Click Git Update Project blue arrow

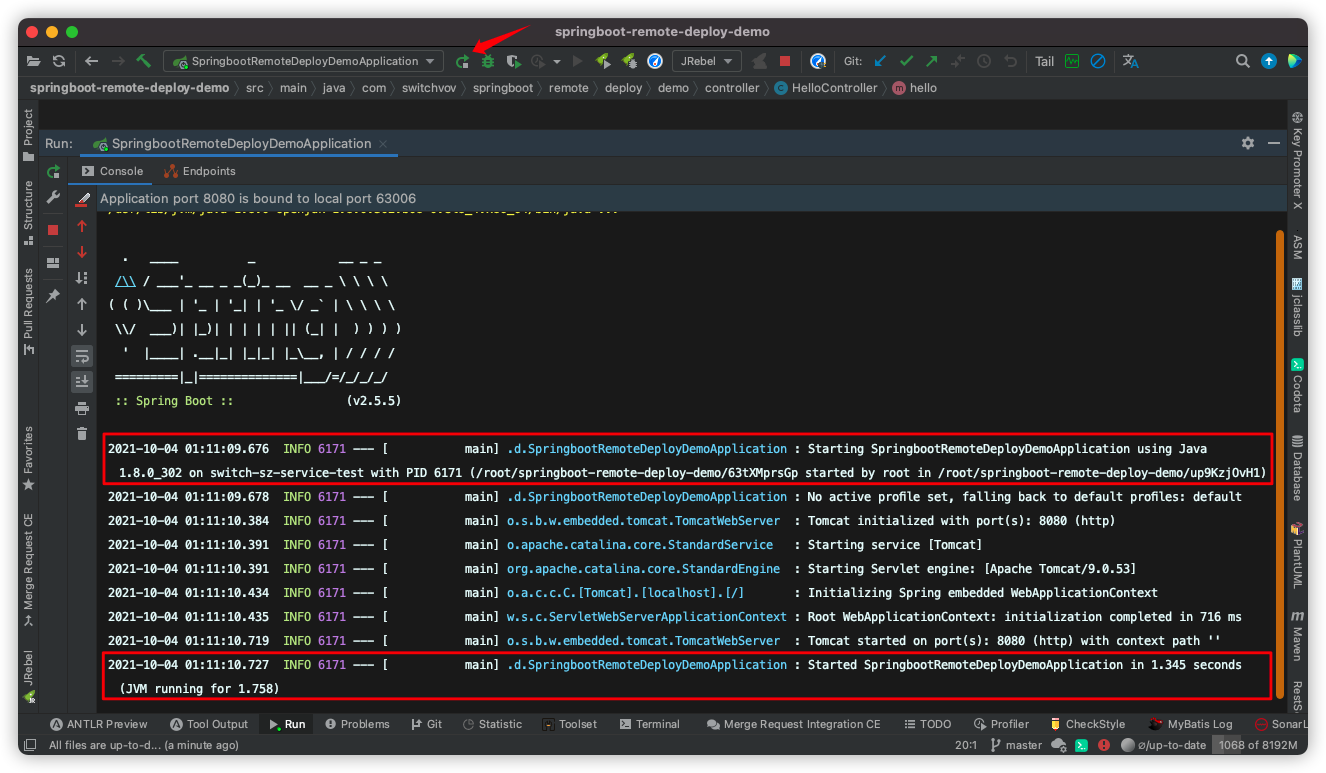coord(880,61)
